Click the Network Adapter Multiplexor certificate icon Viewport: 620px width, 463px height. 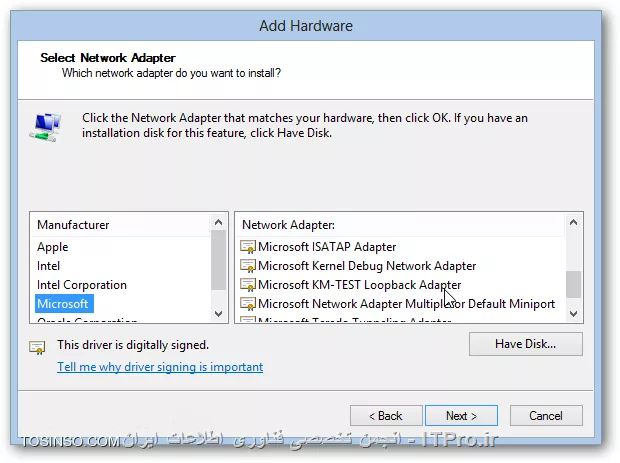click(248, 304)
